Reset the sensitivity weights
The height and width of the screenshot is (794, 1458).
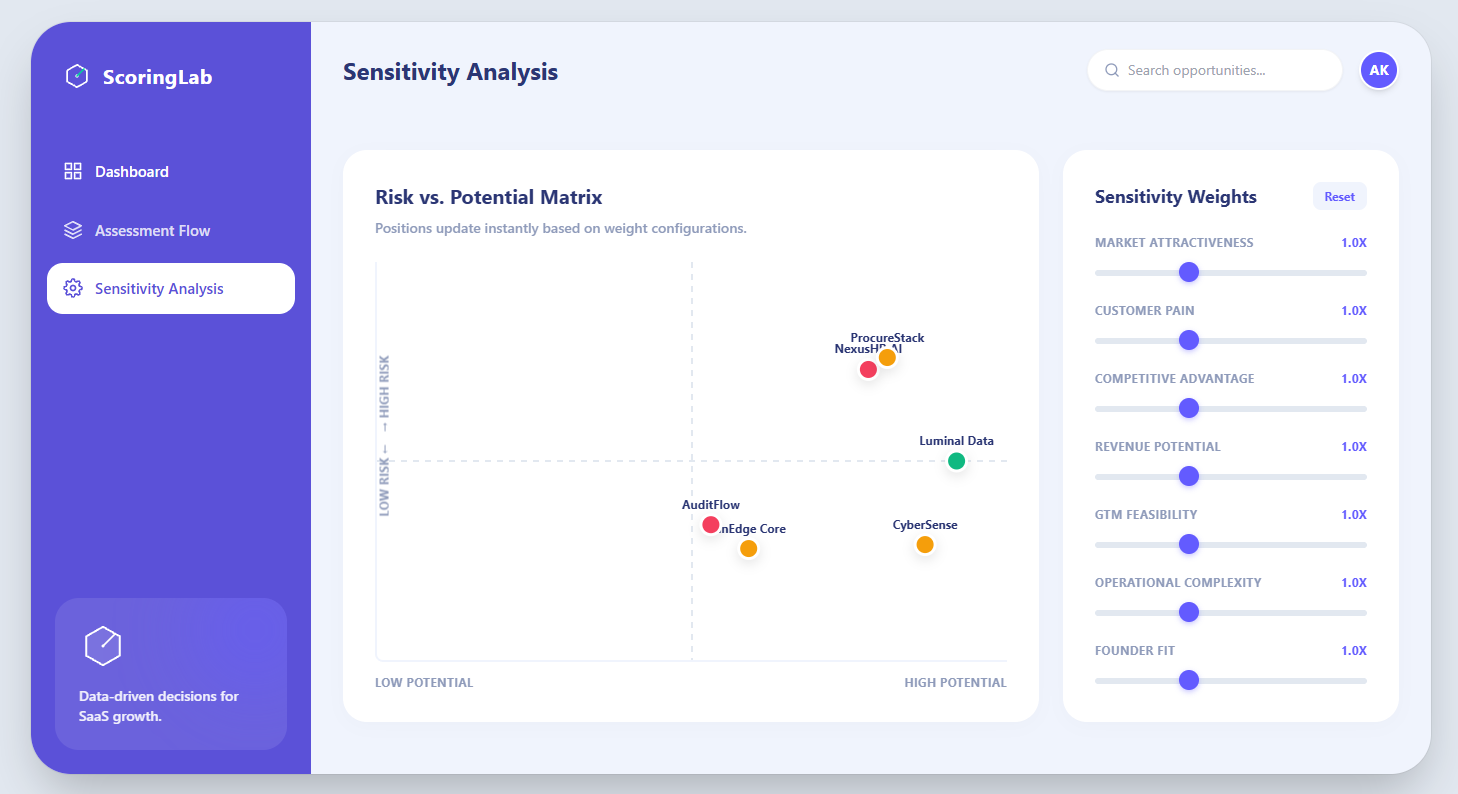coord(1339,197)
